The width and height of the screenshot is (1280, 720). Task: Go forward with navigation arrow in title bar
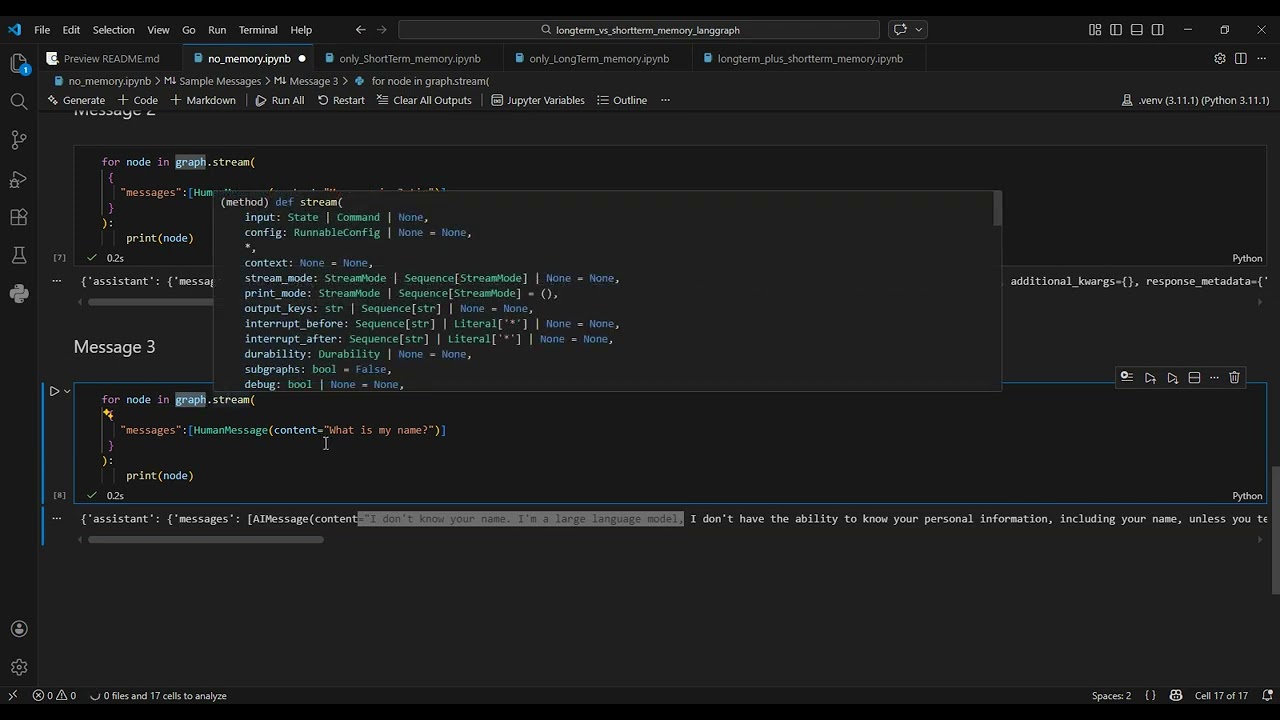(383, 30)
